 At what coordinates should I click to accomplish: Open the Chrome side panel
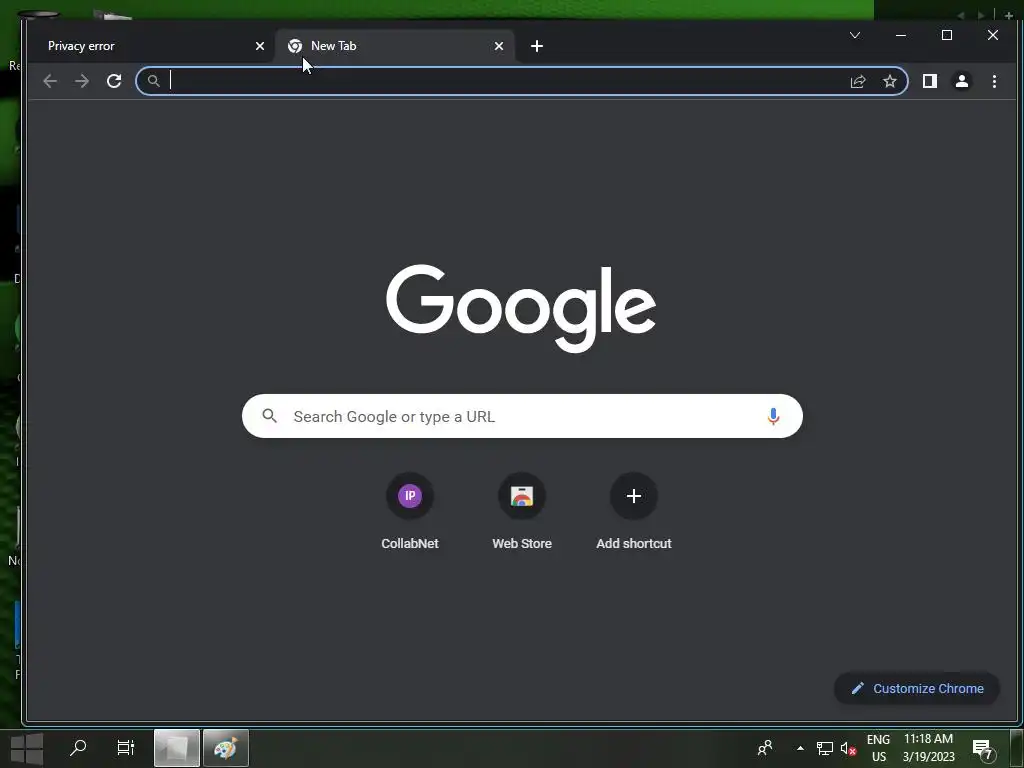tap(930, 81)
